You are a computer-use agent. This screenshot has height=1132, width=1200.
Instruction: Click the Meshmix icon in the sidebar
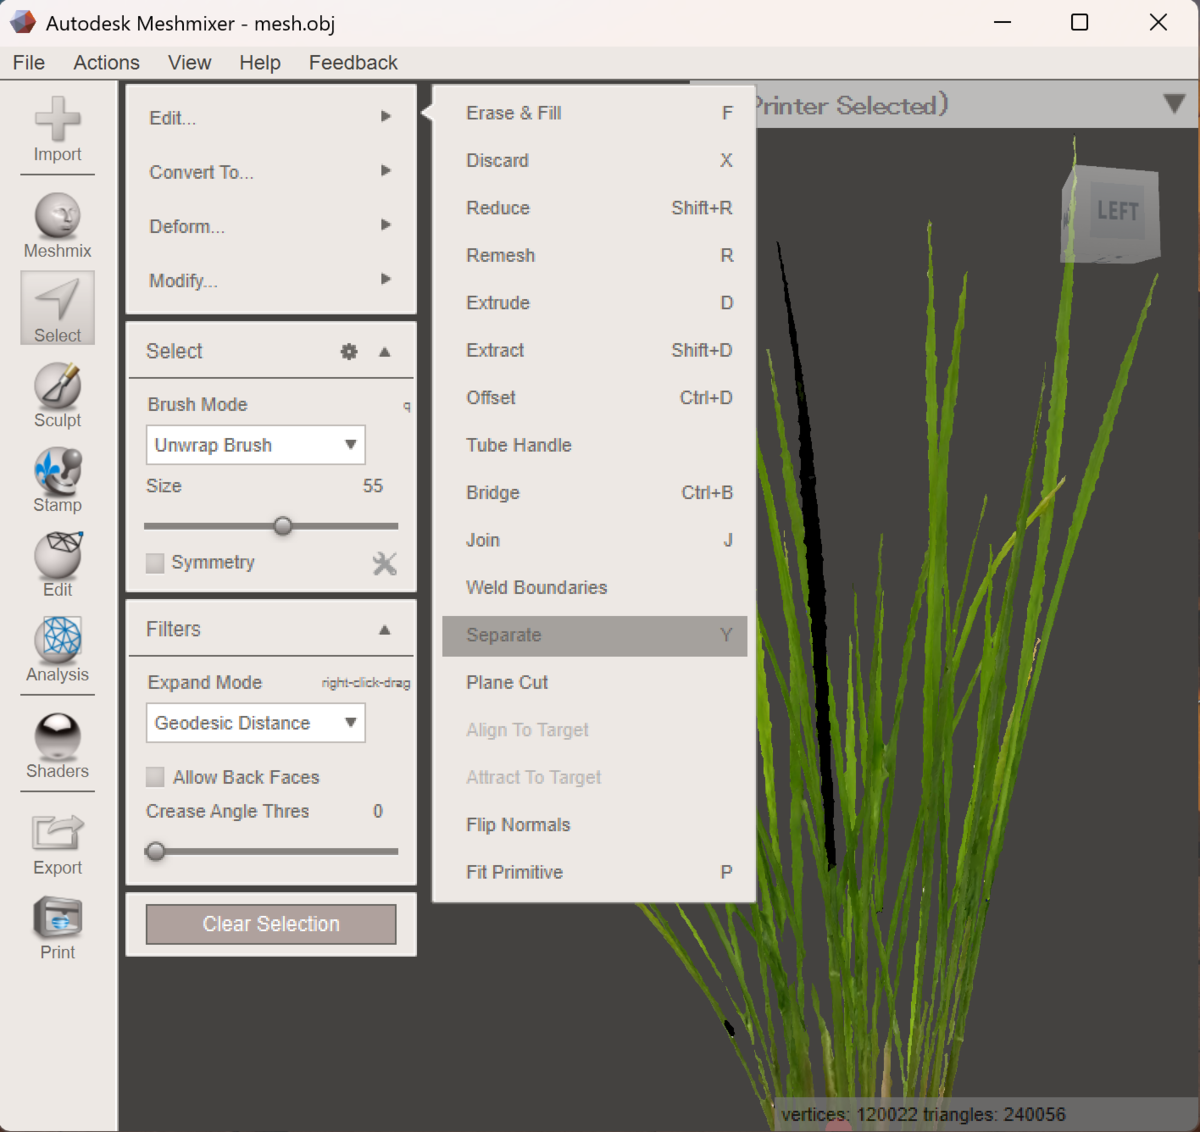(57, 226)
